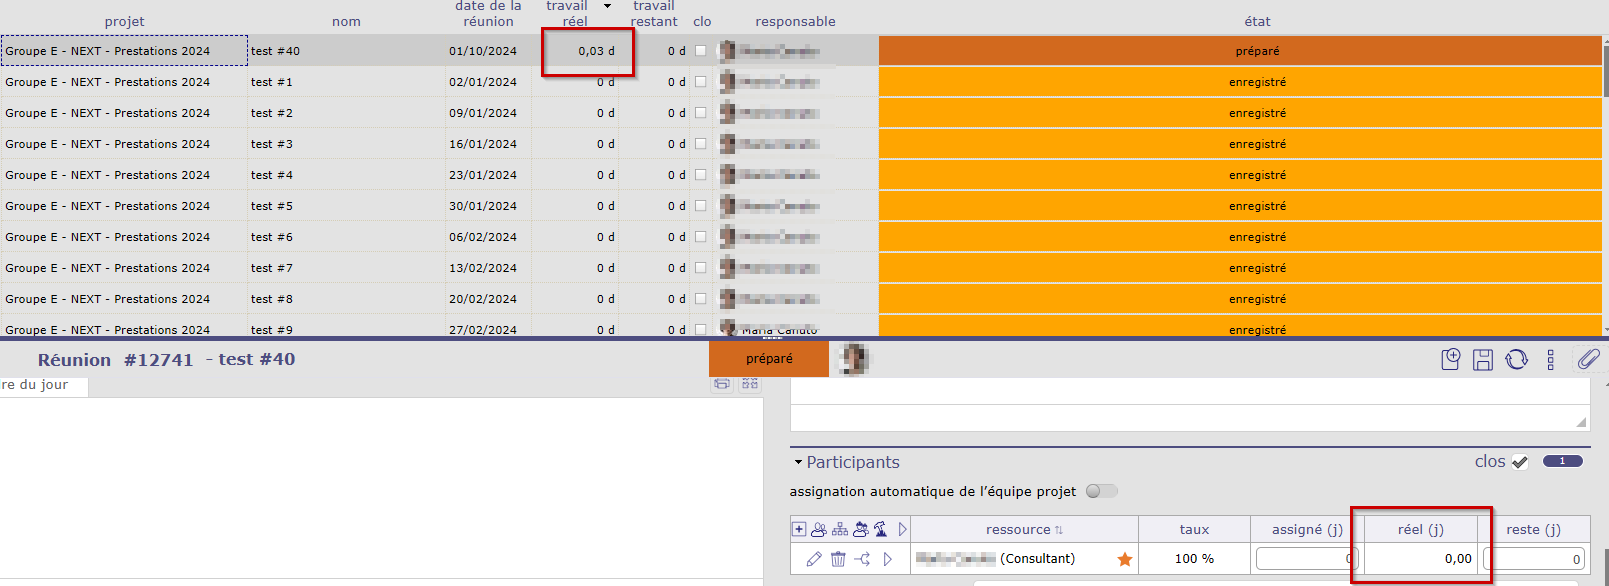Sort list by travail restant header
Image resolution: width=1609 pixels, height=586 pixels.
(x=654, y=14)
